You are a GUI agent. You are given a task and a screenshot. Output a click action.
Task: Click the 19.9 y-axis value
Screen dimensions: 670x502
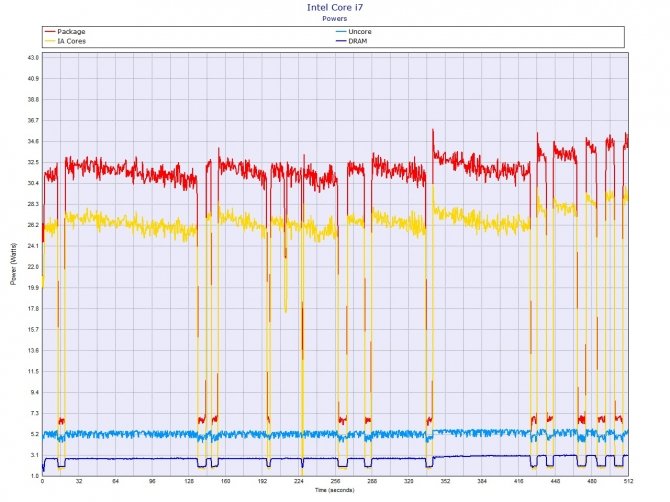pos(34,288)
